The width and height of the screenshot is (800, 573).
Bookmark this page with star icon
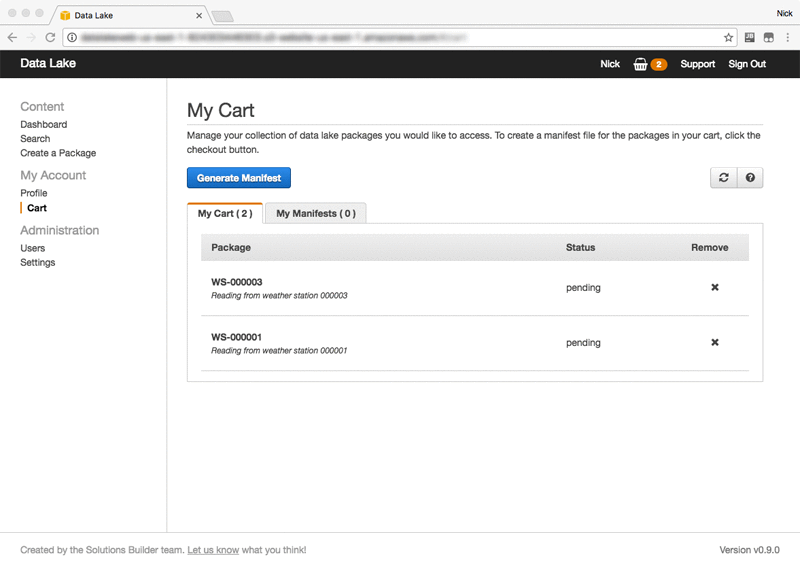tap(729, 37)
